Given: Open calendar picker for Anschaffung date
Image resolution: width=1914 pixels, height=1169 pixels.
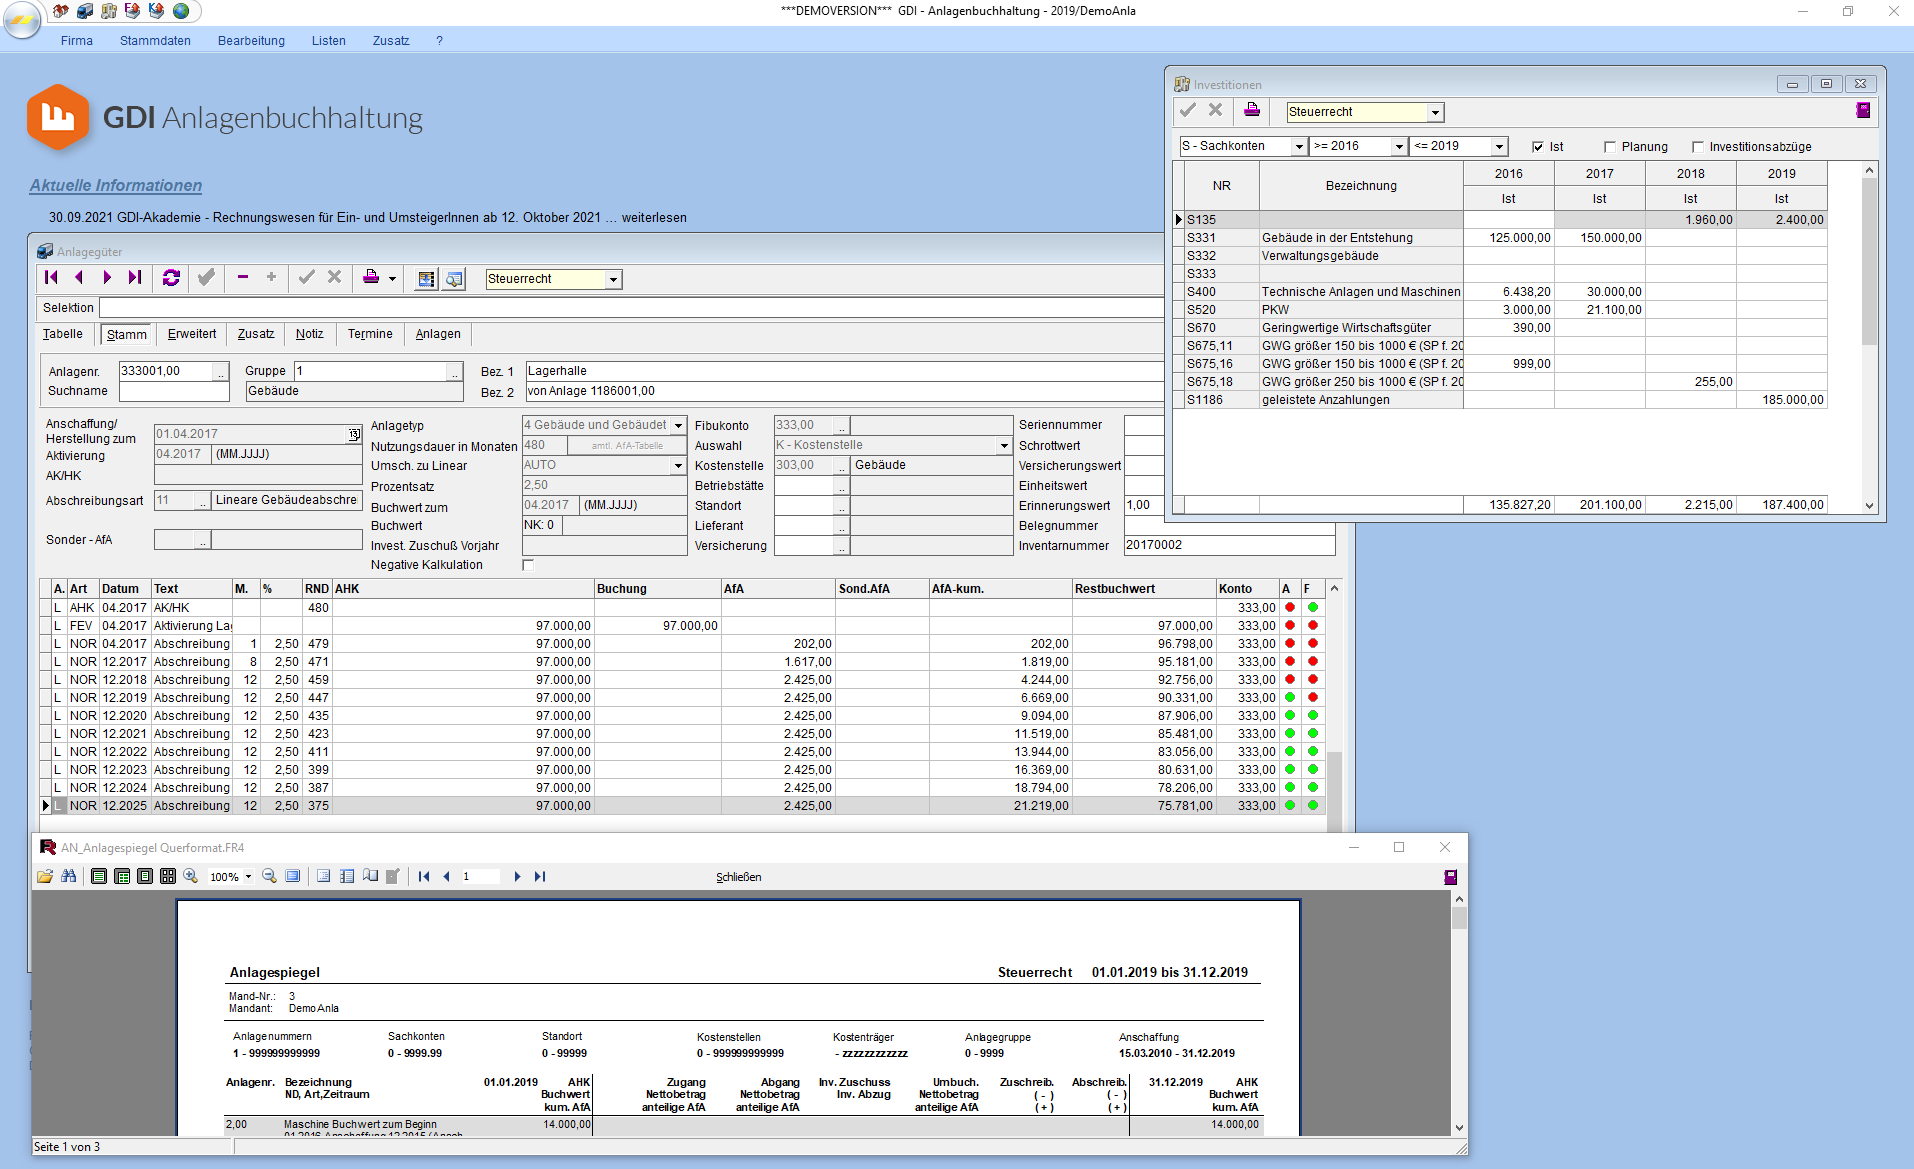Looking at the screenshot, I should (353, 434).
